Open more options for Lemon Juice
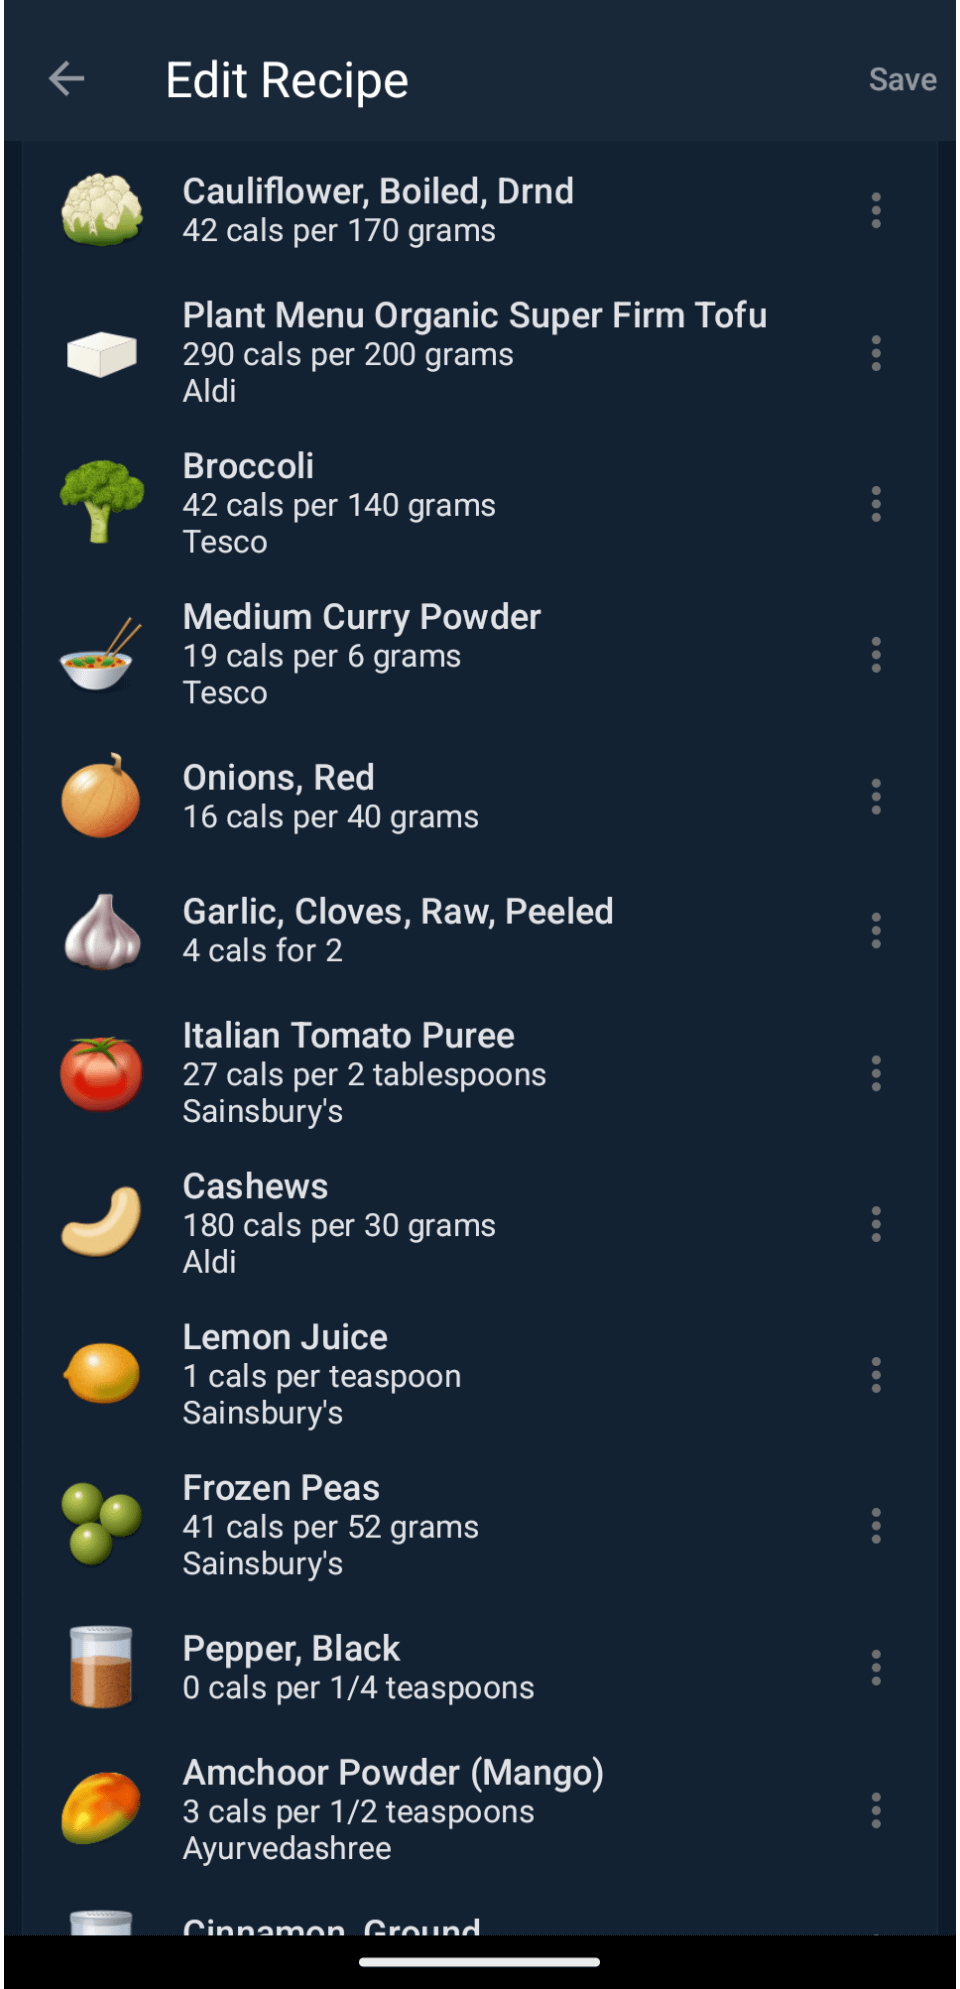Viewport: 960px width, 1989px height. (x=876, y=1375)
